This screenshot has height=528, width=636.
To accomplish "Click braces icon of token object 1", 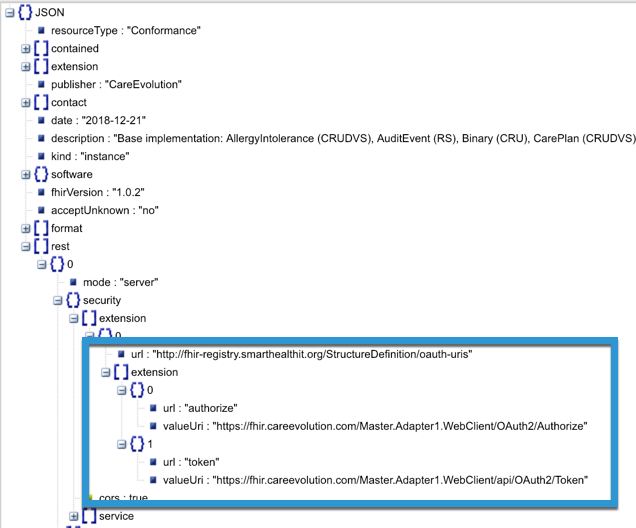I will tap(137, 444).
